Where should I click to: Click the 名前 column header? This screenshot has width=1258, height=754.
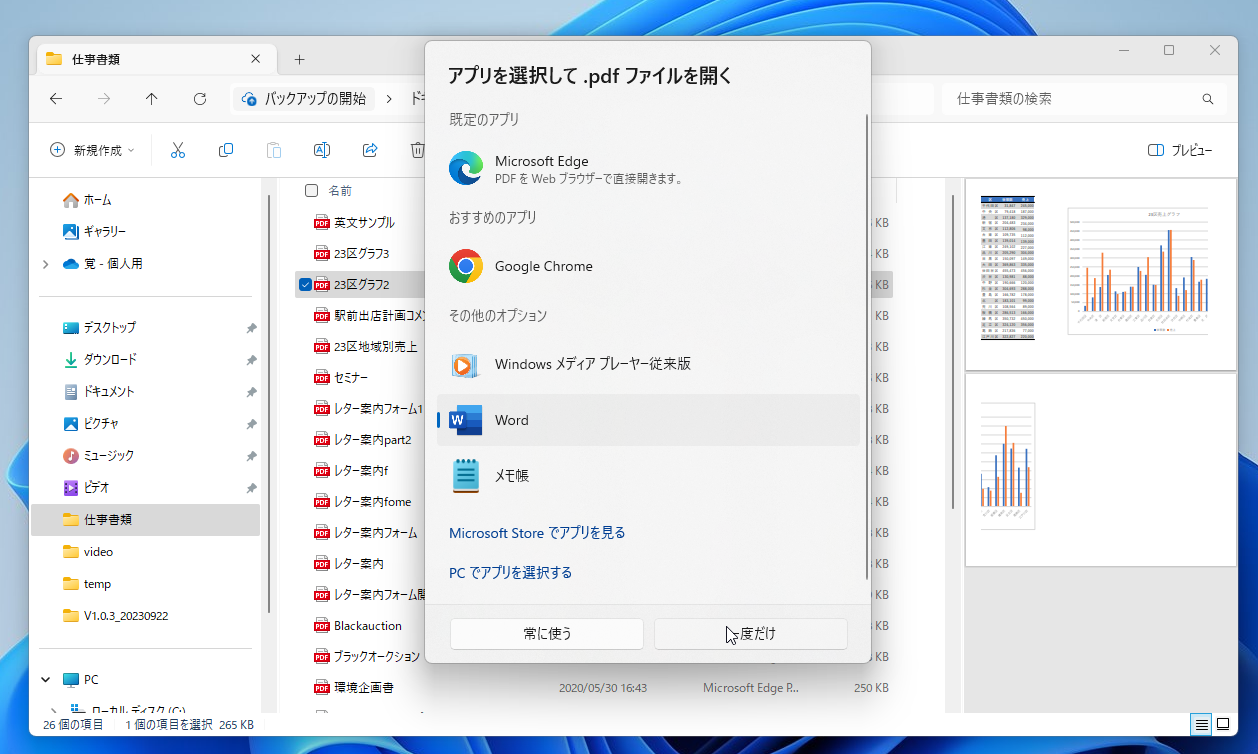tap(340, 190)
